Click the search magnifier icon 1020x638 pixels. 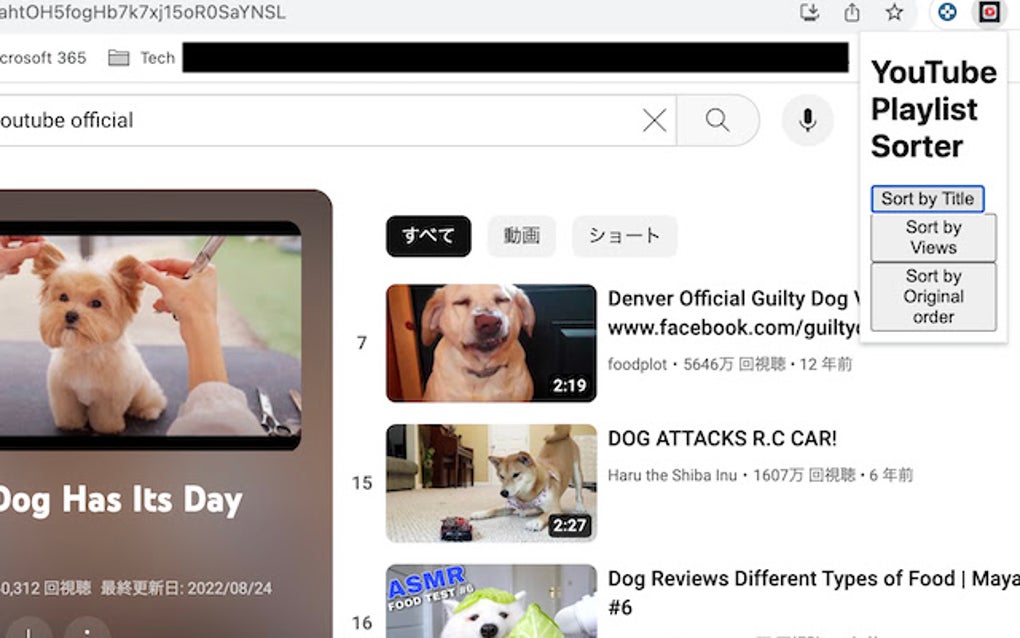[x=718, y=120]
